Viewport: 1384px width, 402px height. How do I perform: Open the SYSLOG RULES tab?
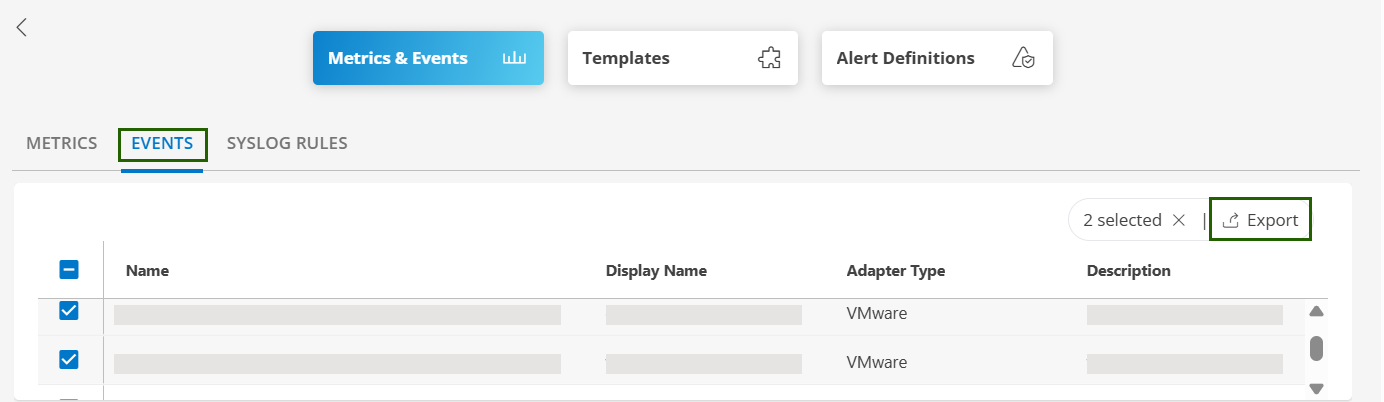287,143
